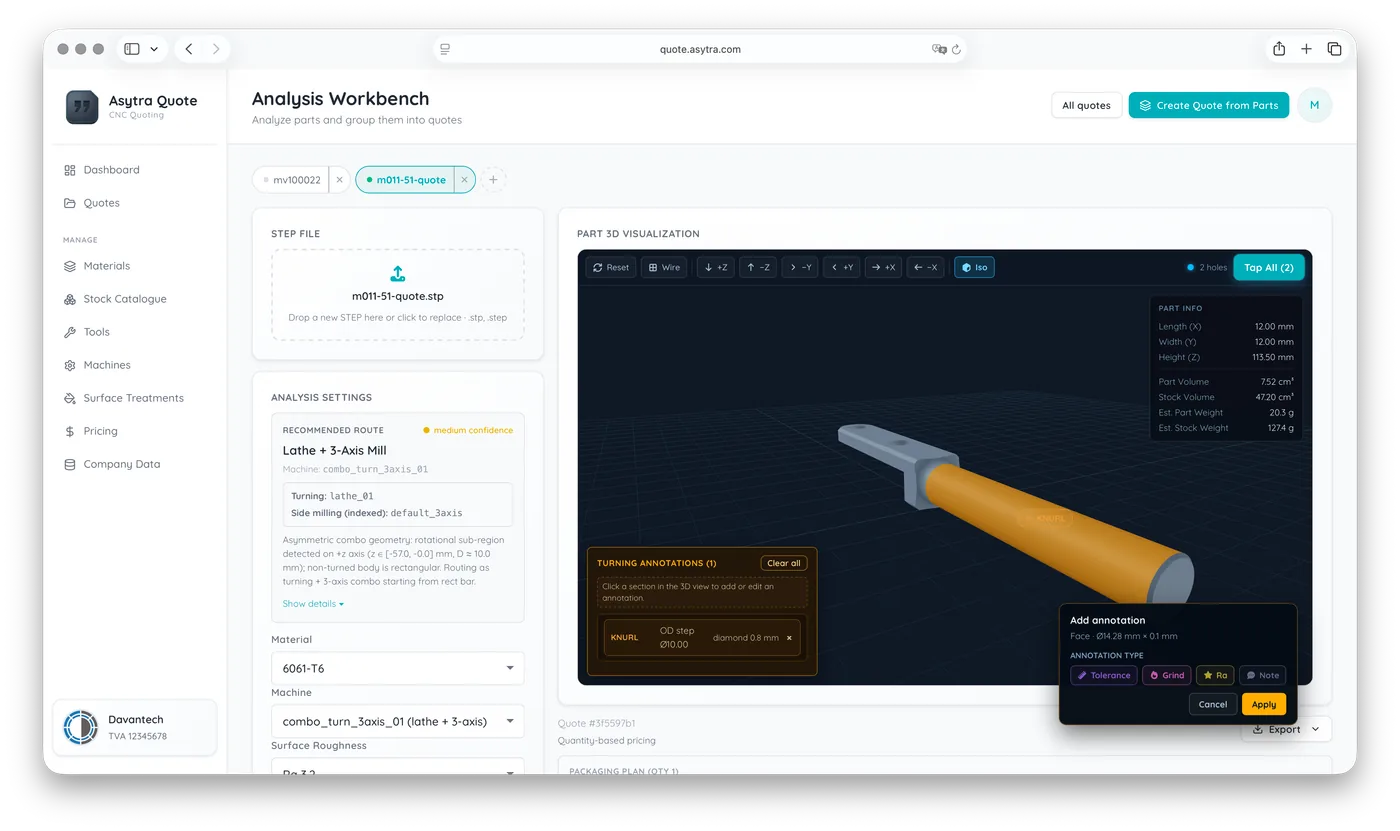Open Dashboard from the sidebar
The height and width of the screenshot is (831, 1400).
tap(111, 170)
